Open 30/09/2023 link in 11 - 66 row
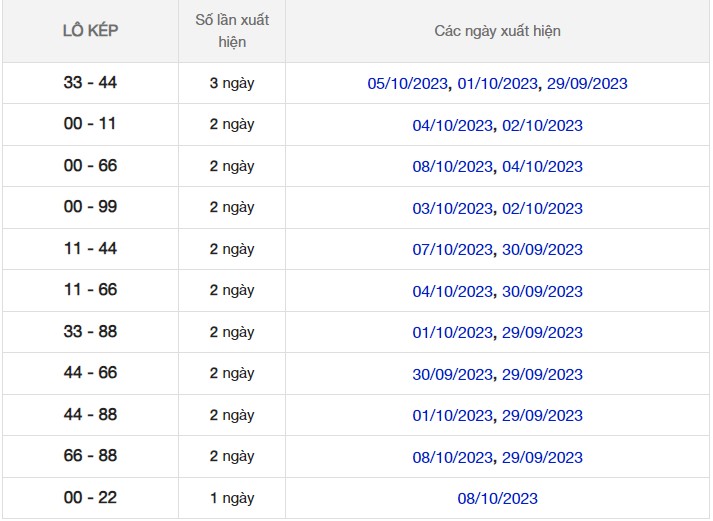 (x=542, y=292)
